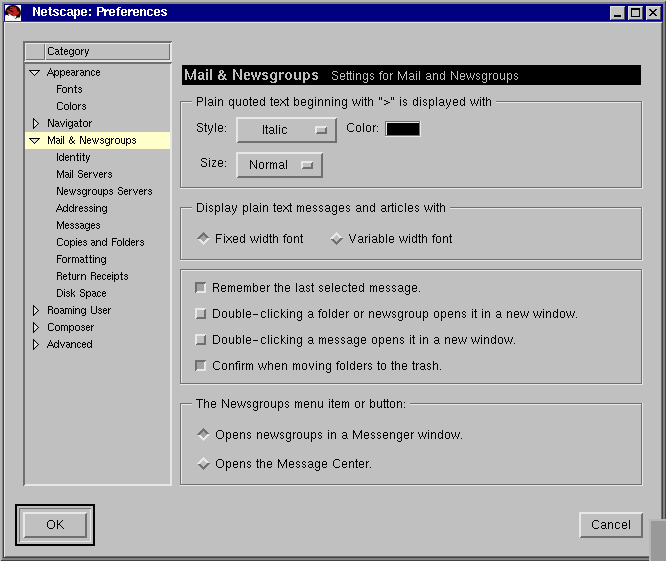This screenshot has height=561, width=666.
Task: Collapse the Appearance category tree
Action: pos(35,73)
